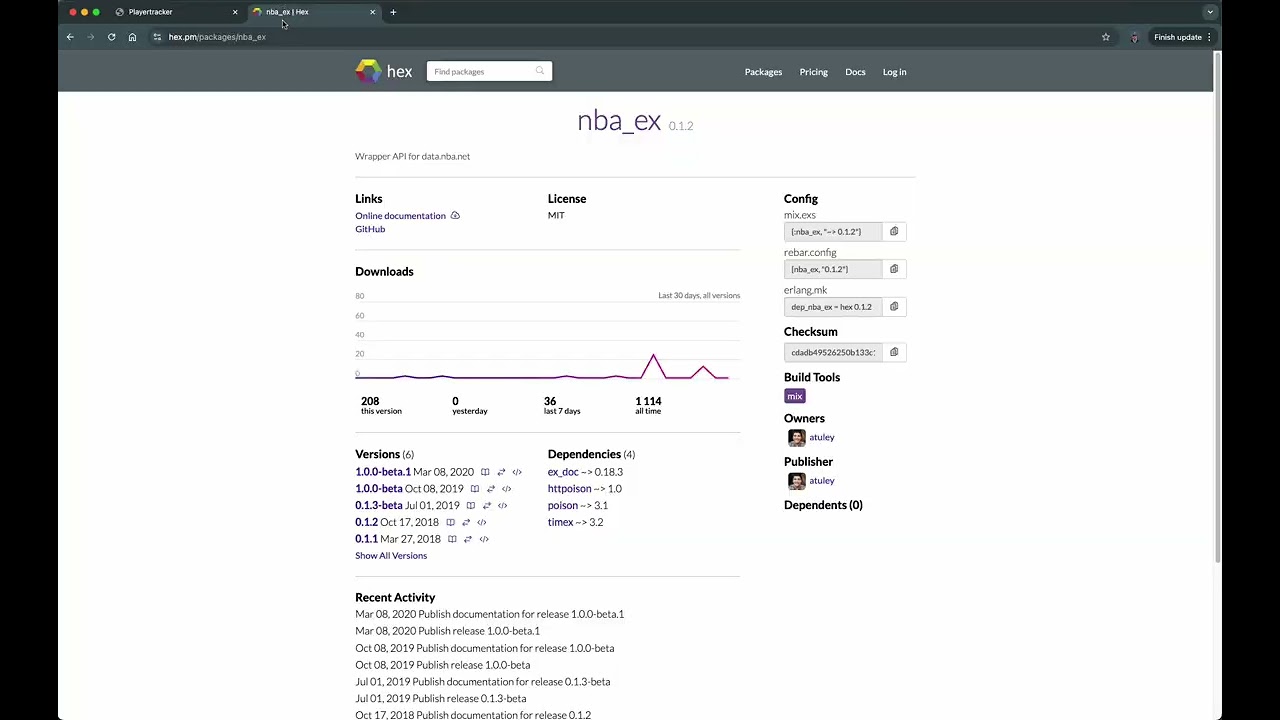
Task: Click site info icon in address bar
Action: [x=157, y=37]
